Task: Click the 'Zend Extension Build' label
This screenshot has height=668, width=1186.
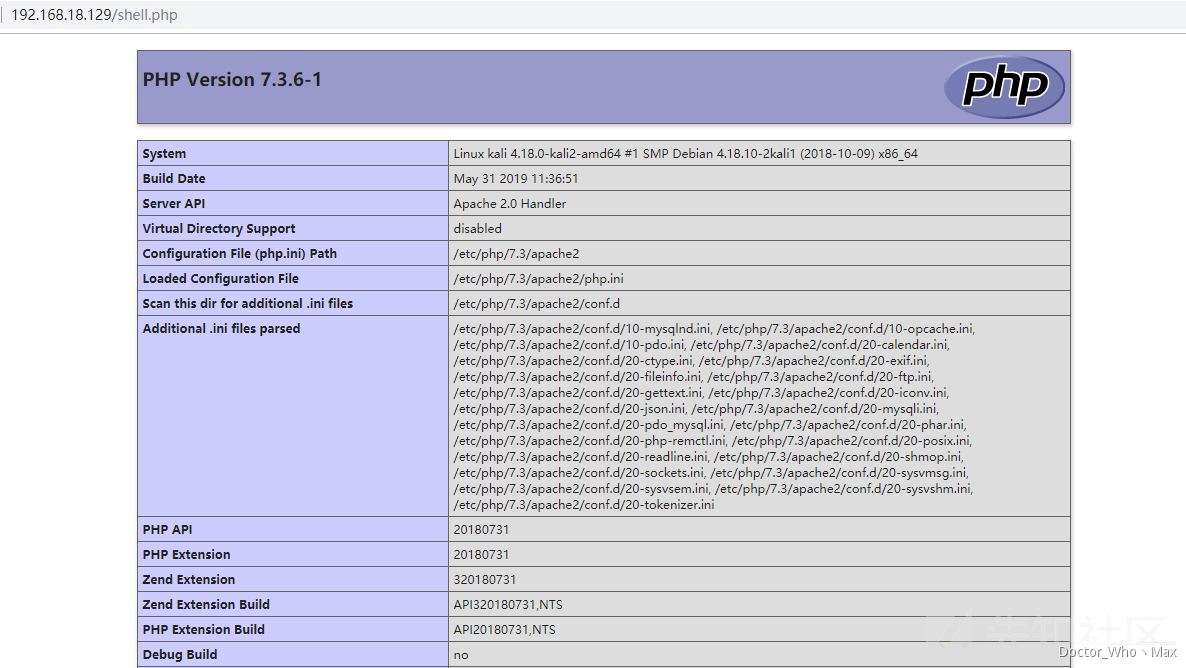Action: [206, 604]
